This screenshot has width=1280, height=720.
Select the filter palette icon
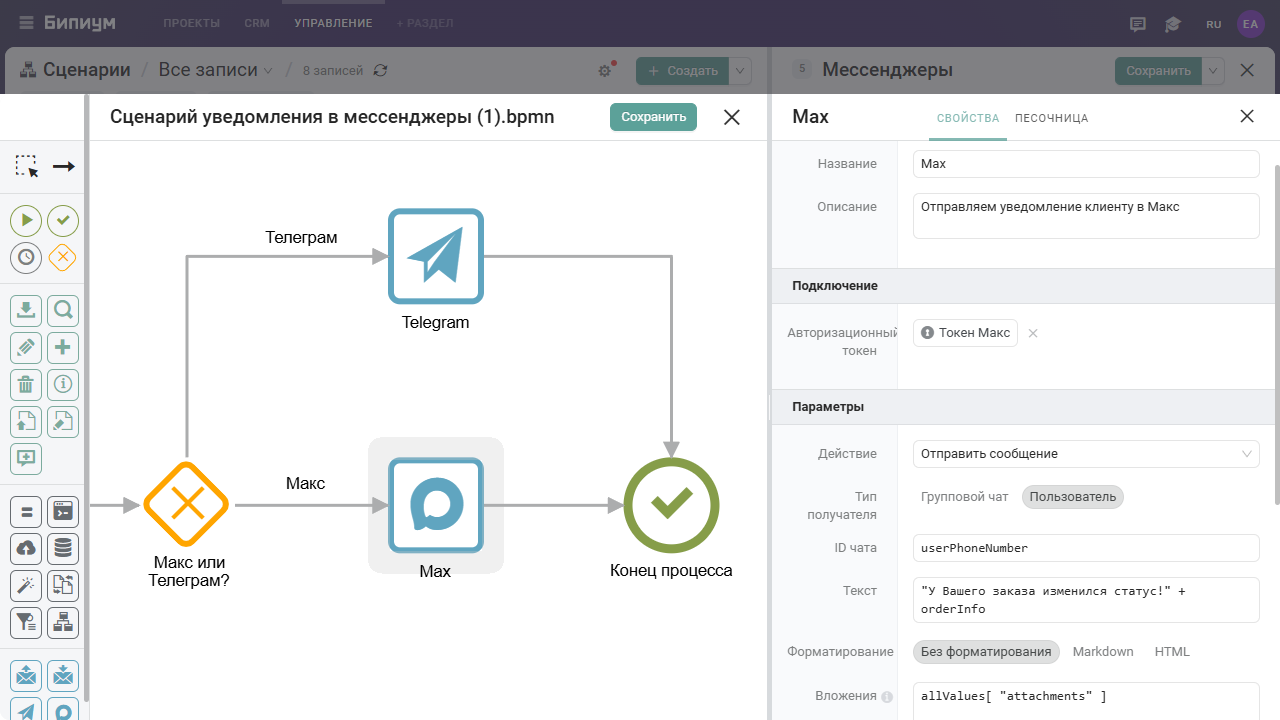[x=26, y=623]
